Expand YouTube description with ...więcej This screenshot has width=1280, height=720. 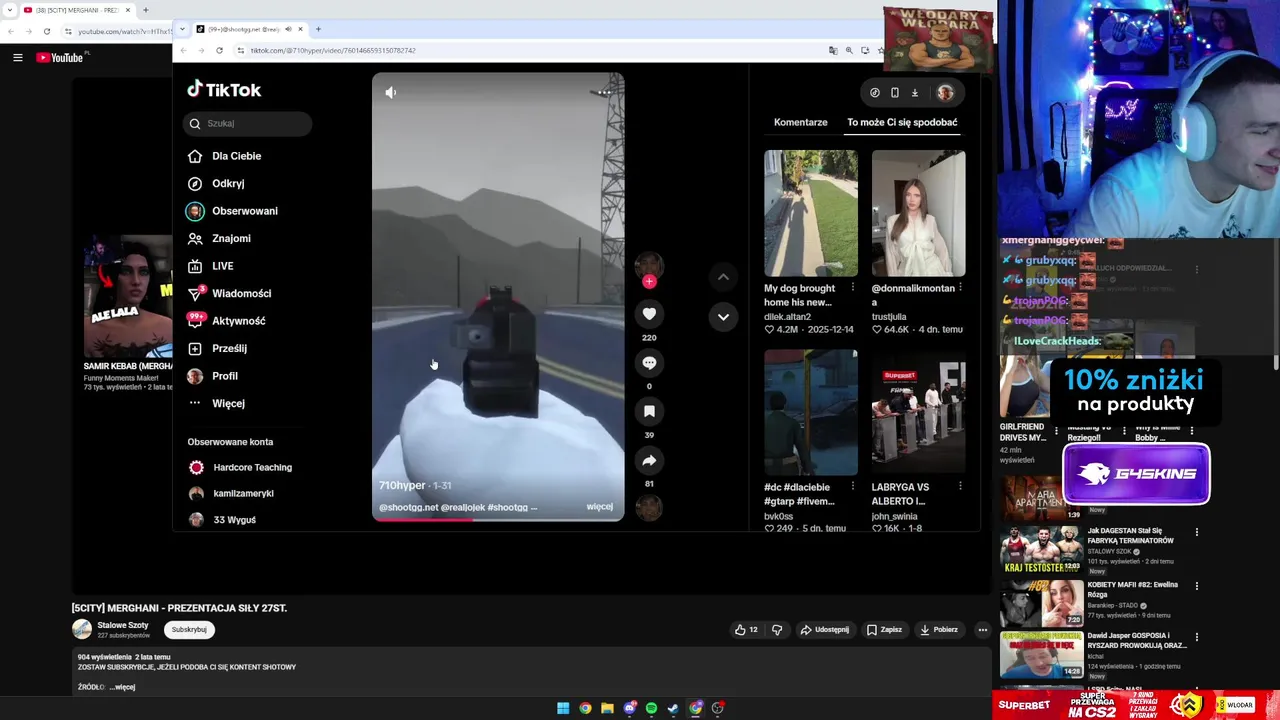pos(122,687)
